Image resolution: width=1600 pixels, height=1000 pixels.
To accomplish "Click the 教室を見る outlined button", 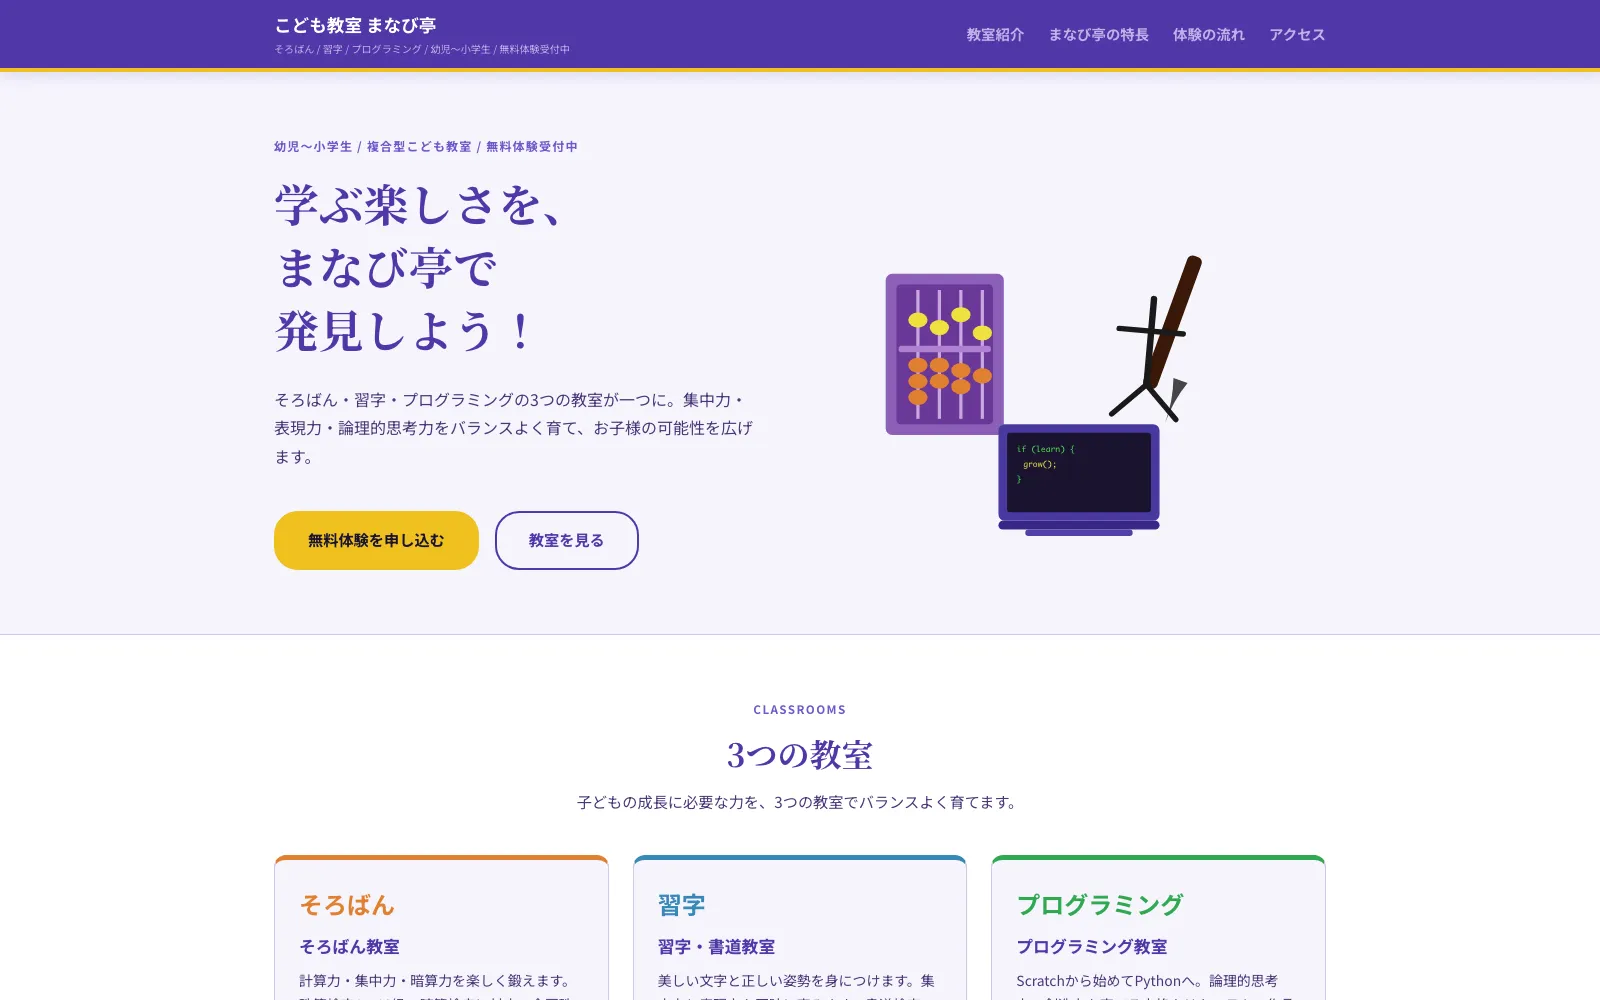I will (x=566, y=540).
